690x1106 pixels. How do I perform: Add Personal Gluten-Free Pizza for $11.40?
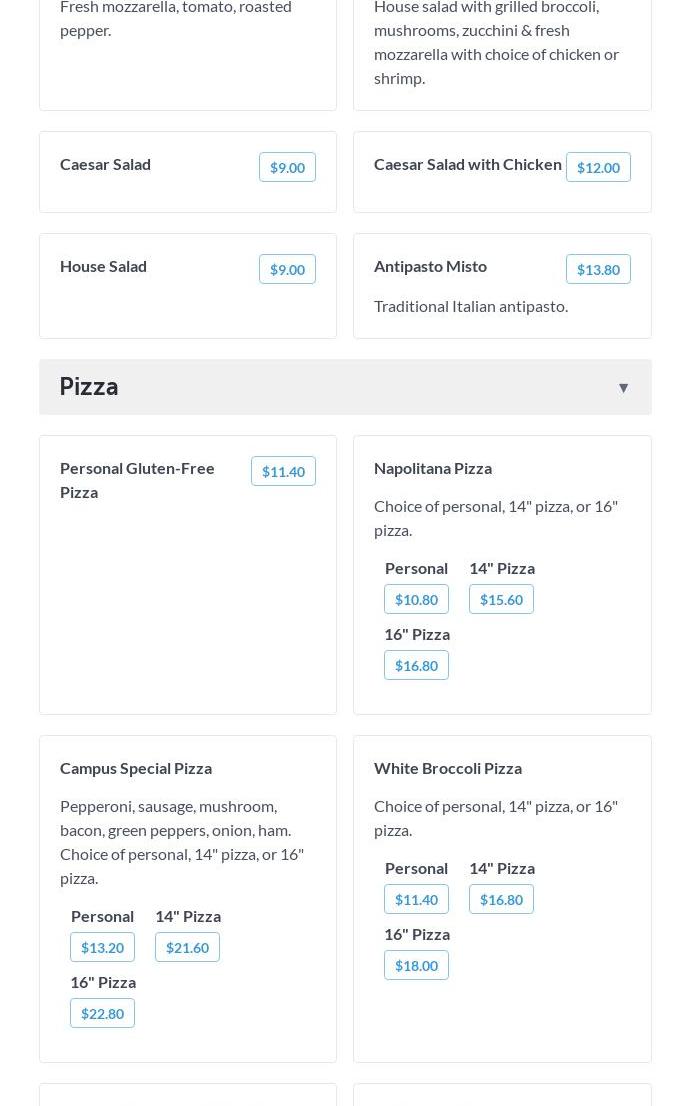(283, 471)
